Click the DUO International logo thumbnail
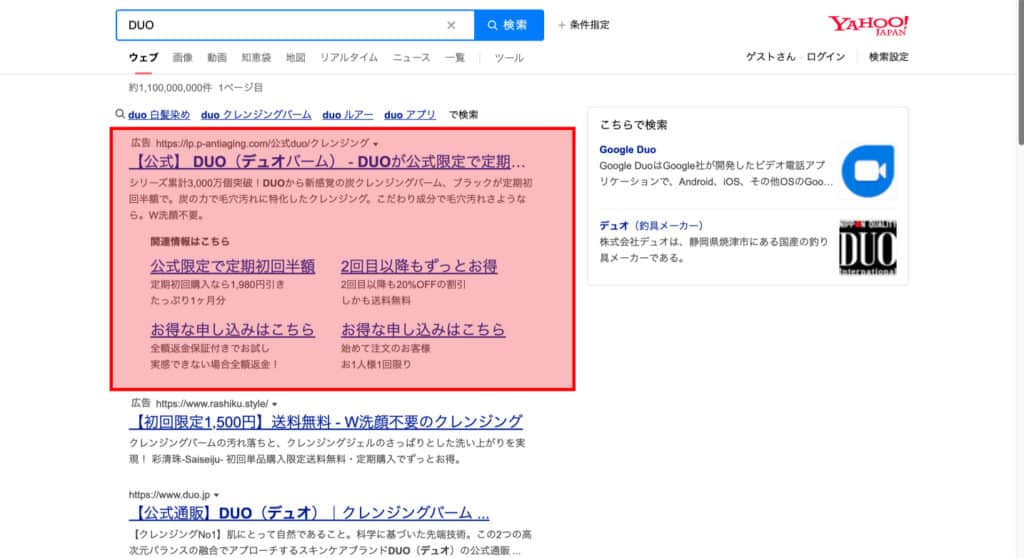 (x=867, y=248)
